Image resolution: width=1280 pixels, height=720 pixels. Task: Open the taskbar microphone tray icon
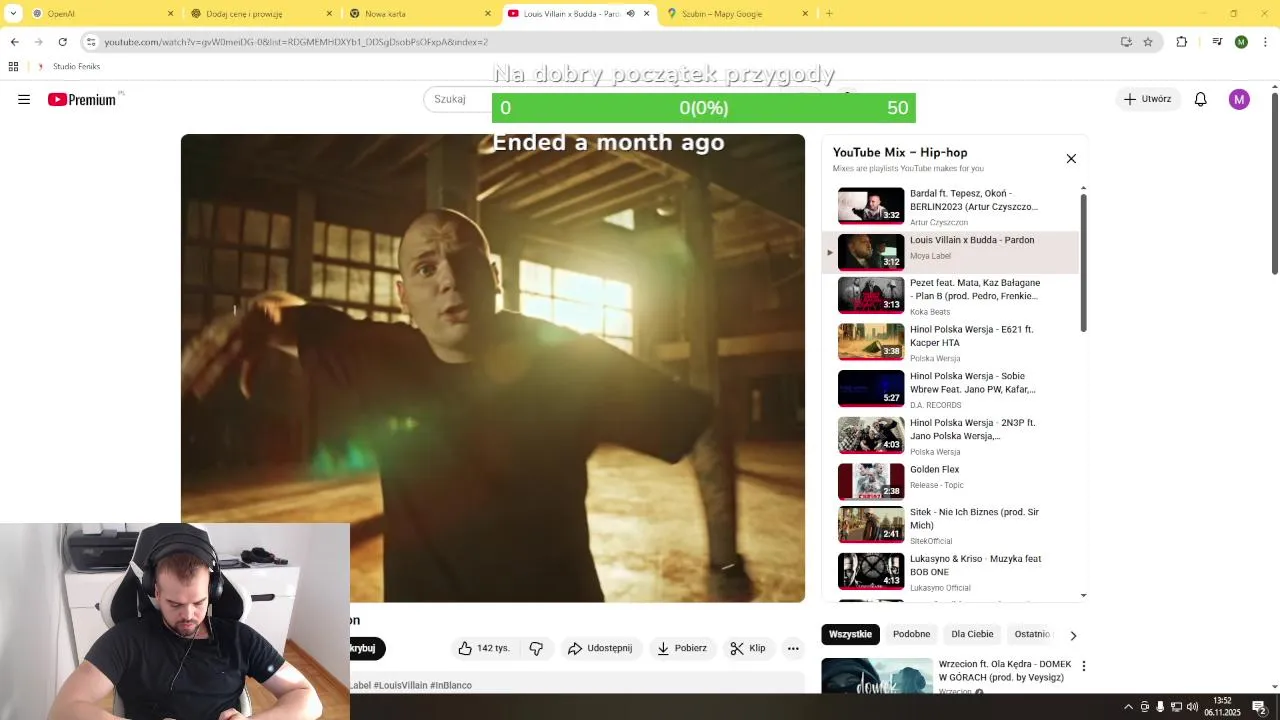click(1160, 707)
